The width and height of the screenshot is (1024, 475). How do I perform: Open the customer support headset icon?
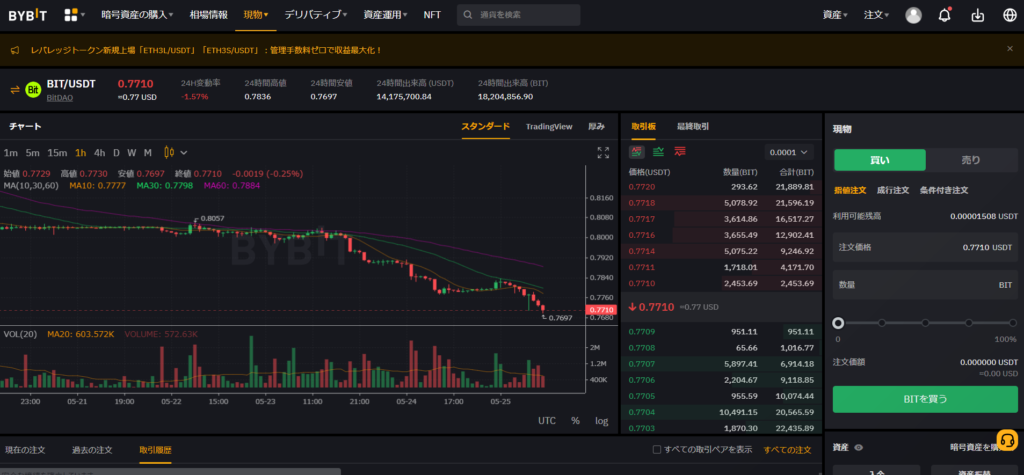(1008, 440)
